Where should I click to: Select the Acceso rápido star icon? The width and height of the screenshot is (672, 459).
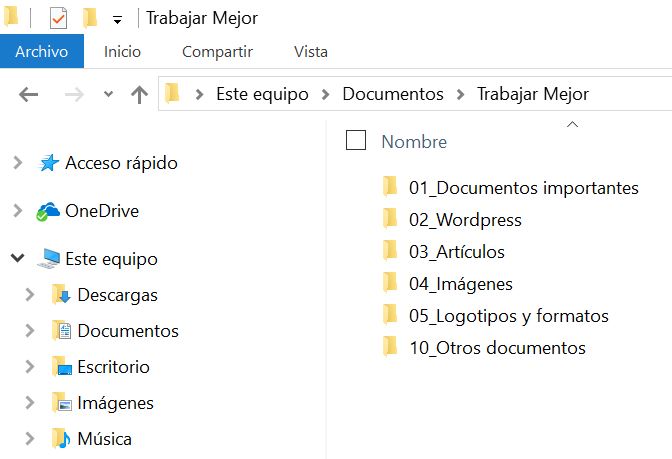[48, 163]
